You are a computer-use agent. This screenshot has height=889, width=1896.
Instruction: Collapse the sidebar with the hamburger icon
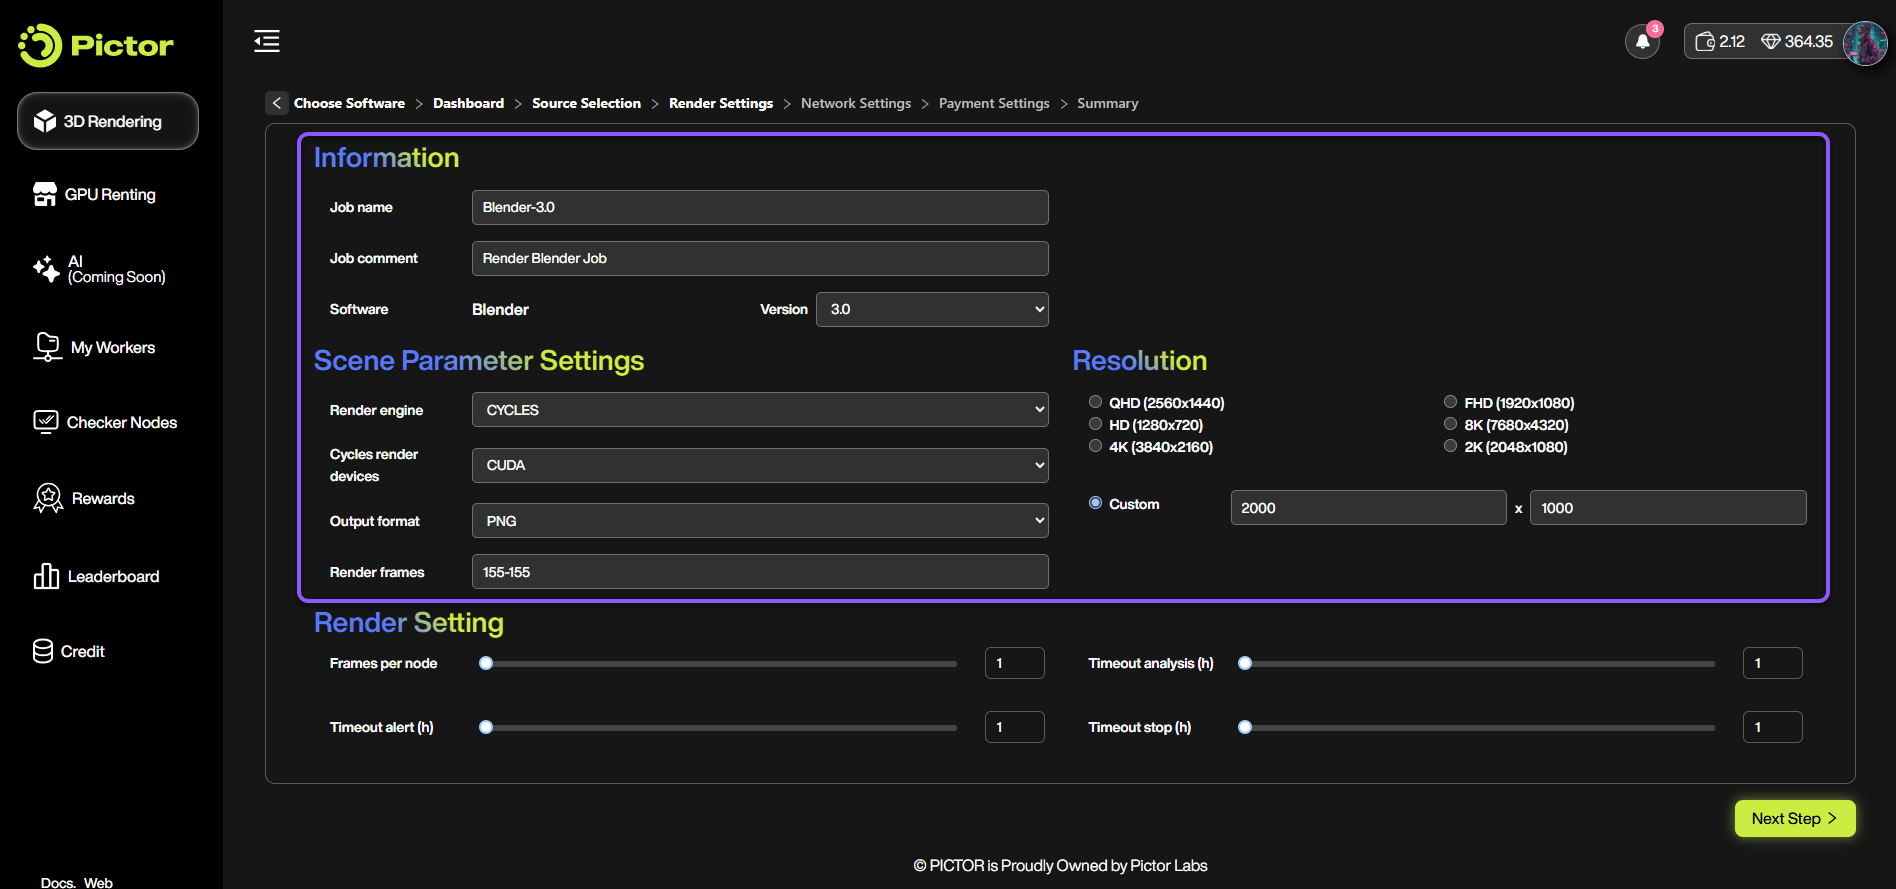267,41
